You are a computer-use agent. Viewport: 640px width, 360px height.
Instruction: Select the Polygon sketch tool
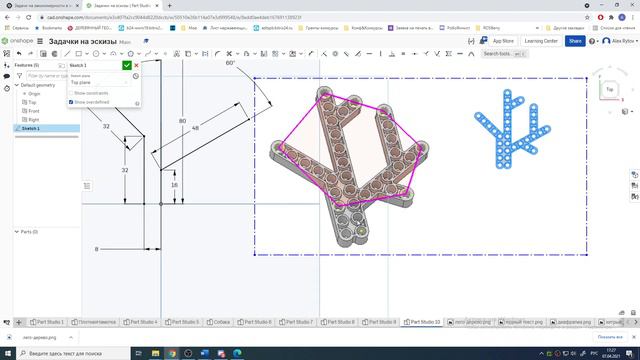coord(131,53)
